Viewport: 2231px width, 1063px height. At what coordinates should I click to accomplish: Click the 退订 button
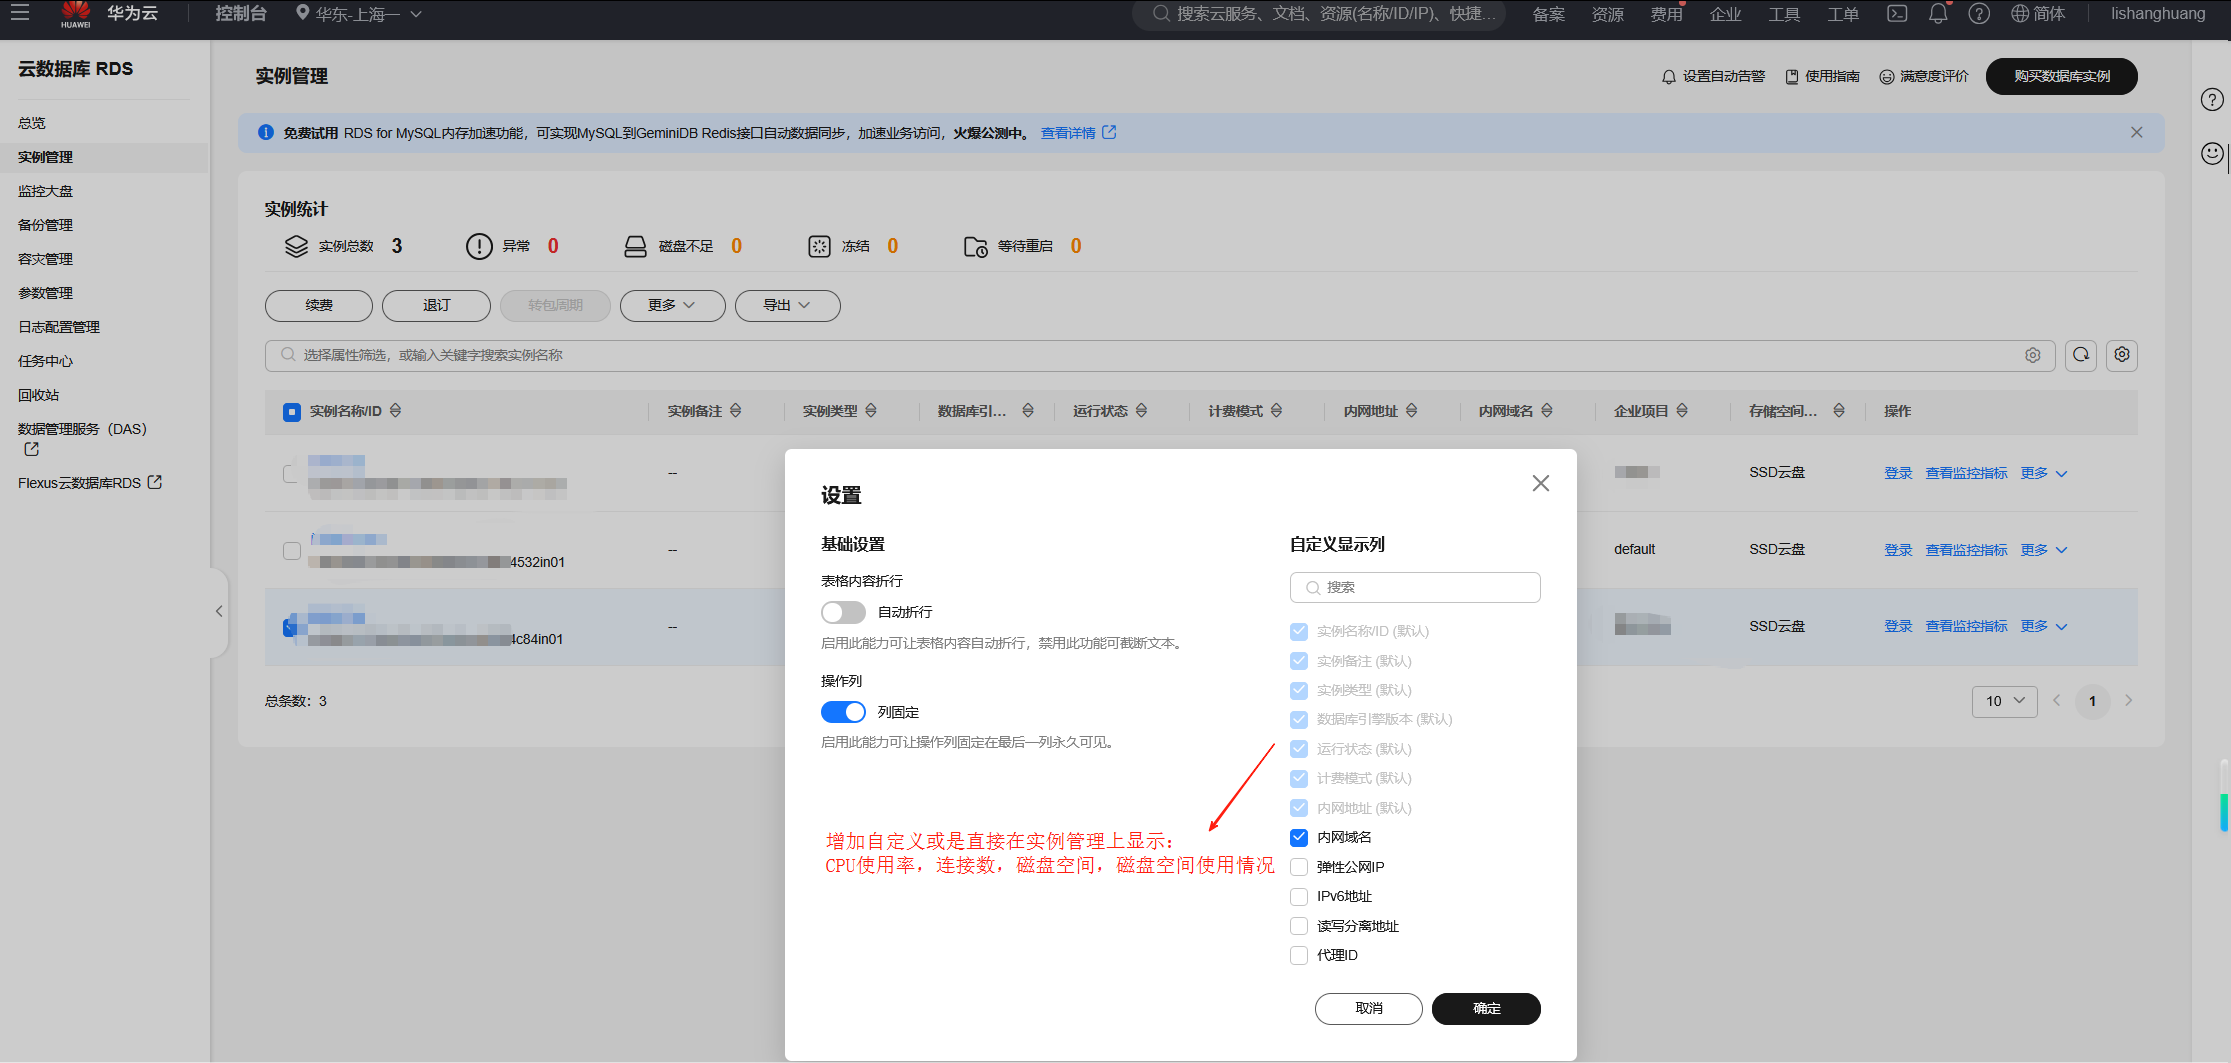click(436, 306)
